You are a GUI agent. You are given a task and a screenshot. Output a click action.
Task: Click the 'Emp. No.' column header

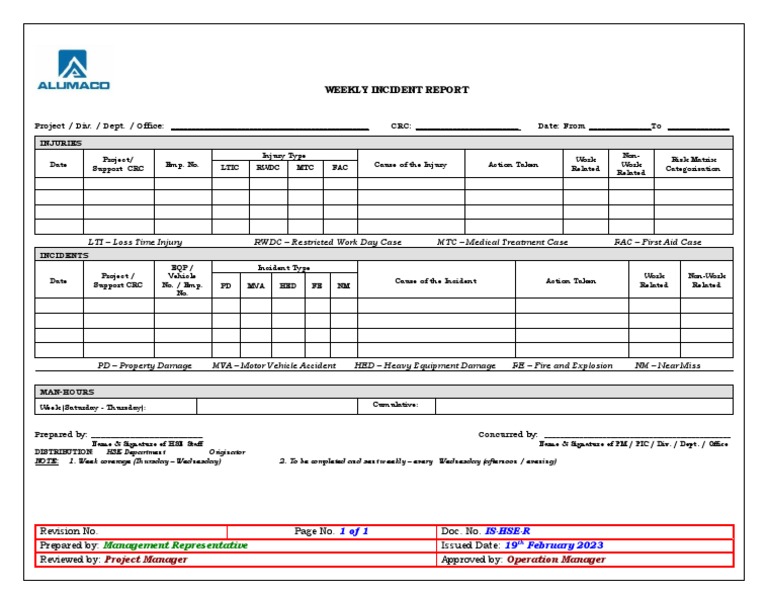(183, 164)
